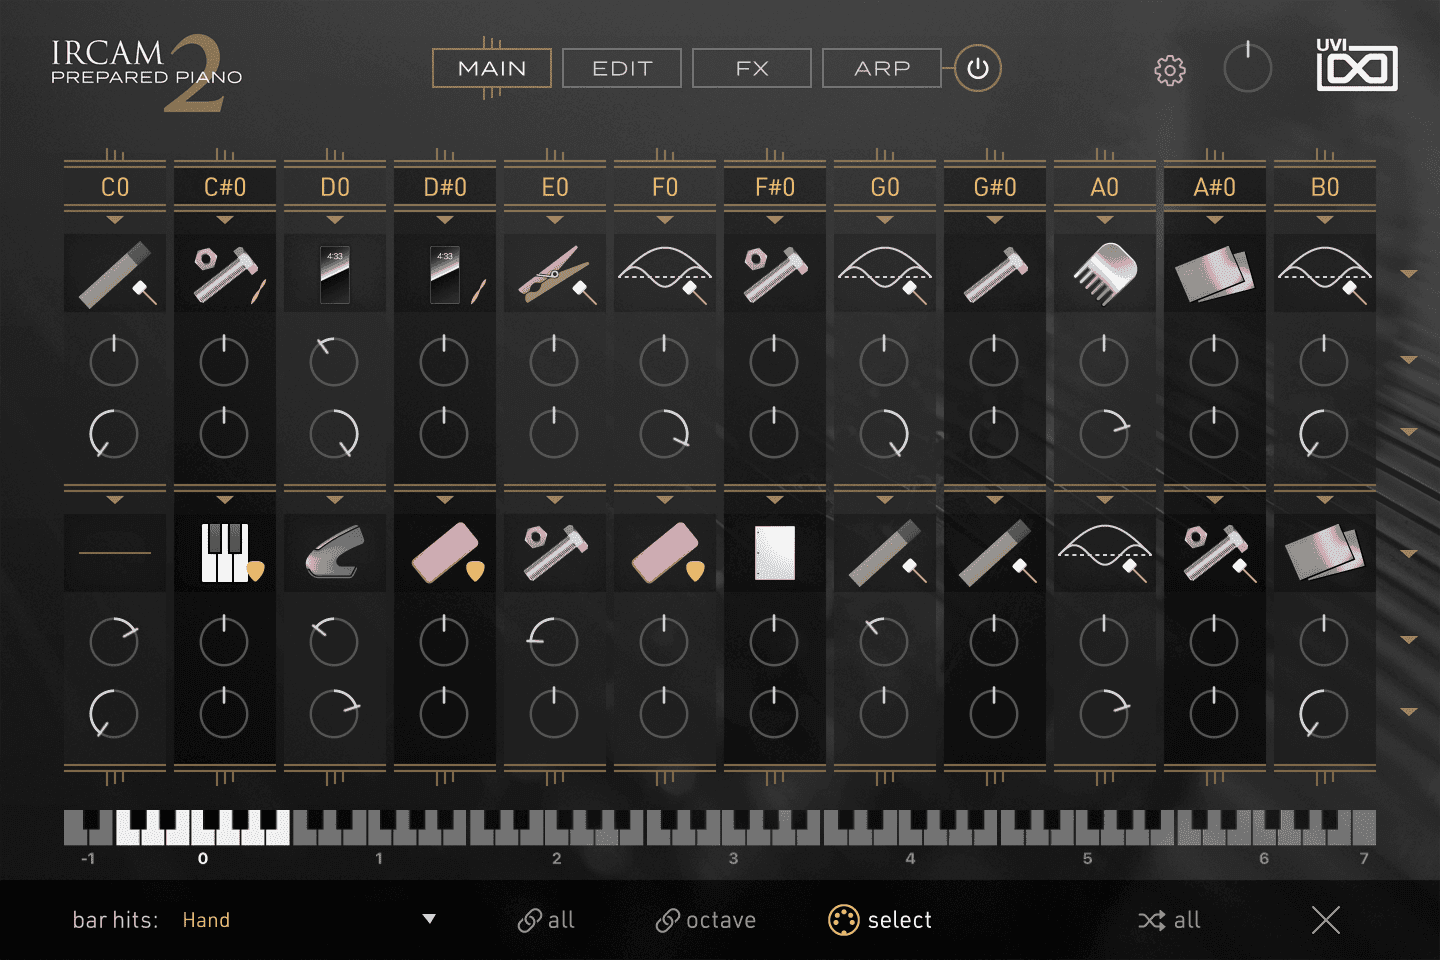1440x960 pixels.
Task: Toggle the power button next to ARP
Action: tap(975, 68)
